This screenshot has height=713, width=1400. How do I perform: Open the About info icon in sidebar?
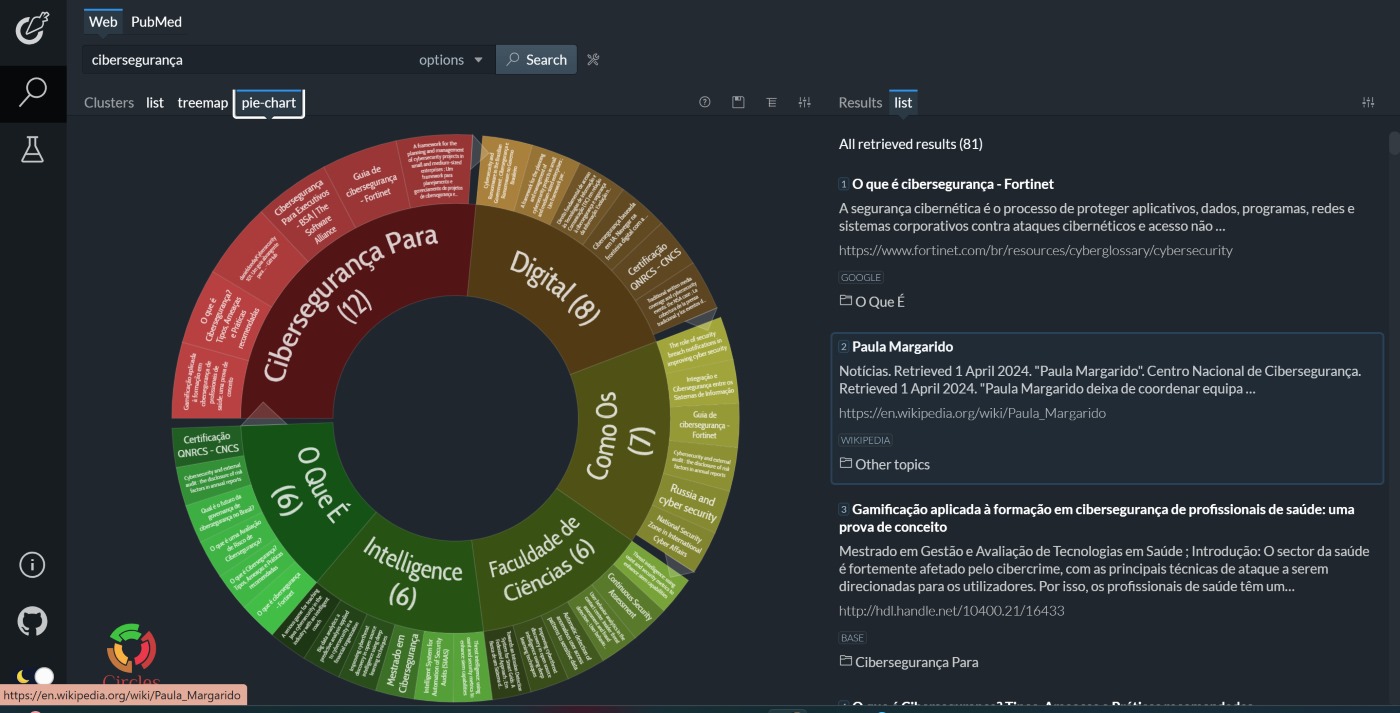click(32, 565)
